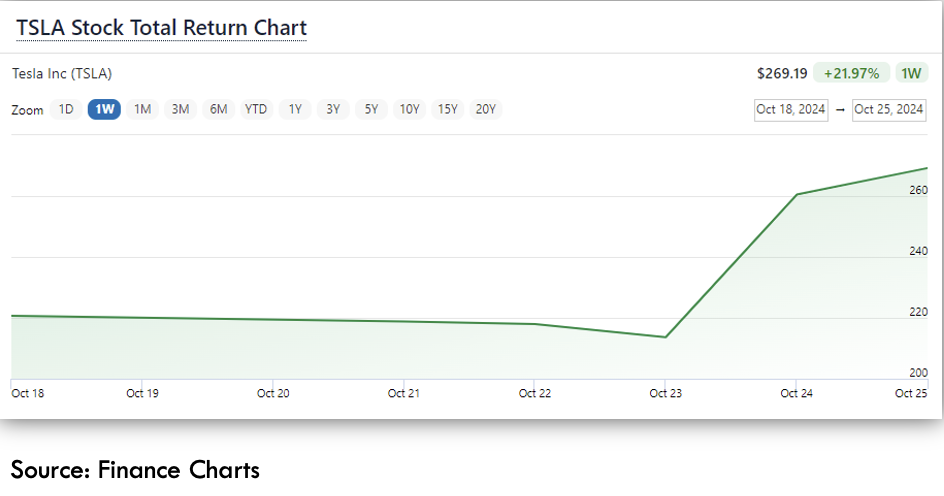944x496 pixels.
Task: Choose the 3M zoom range
Action: 180,110
